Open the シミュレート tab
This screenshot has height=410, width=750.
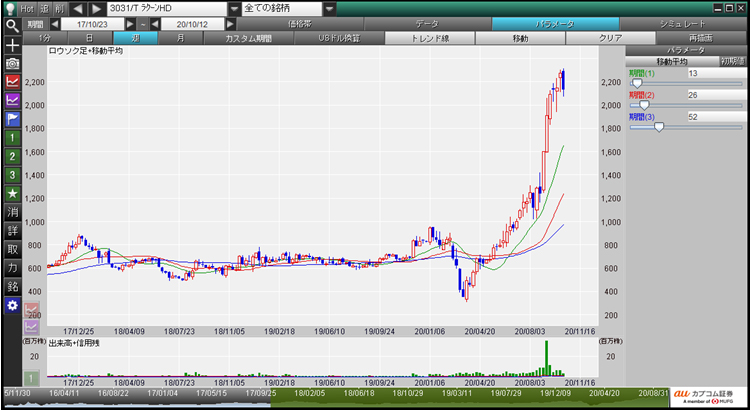pyautogui.click(x=683, y=24)
